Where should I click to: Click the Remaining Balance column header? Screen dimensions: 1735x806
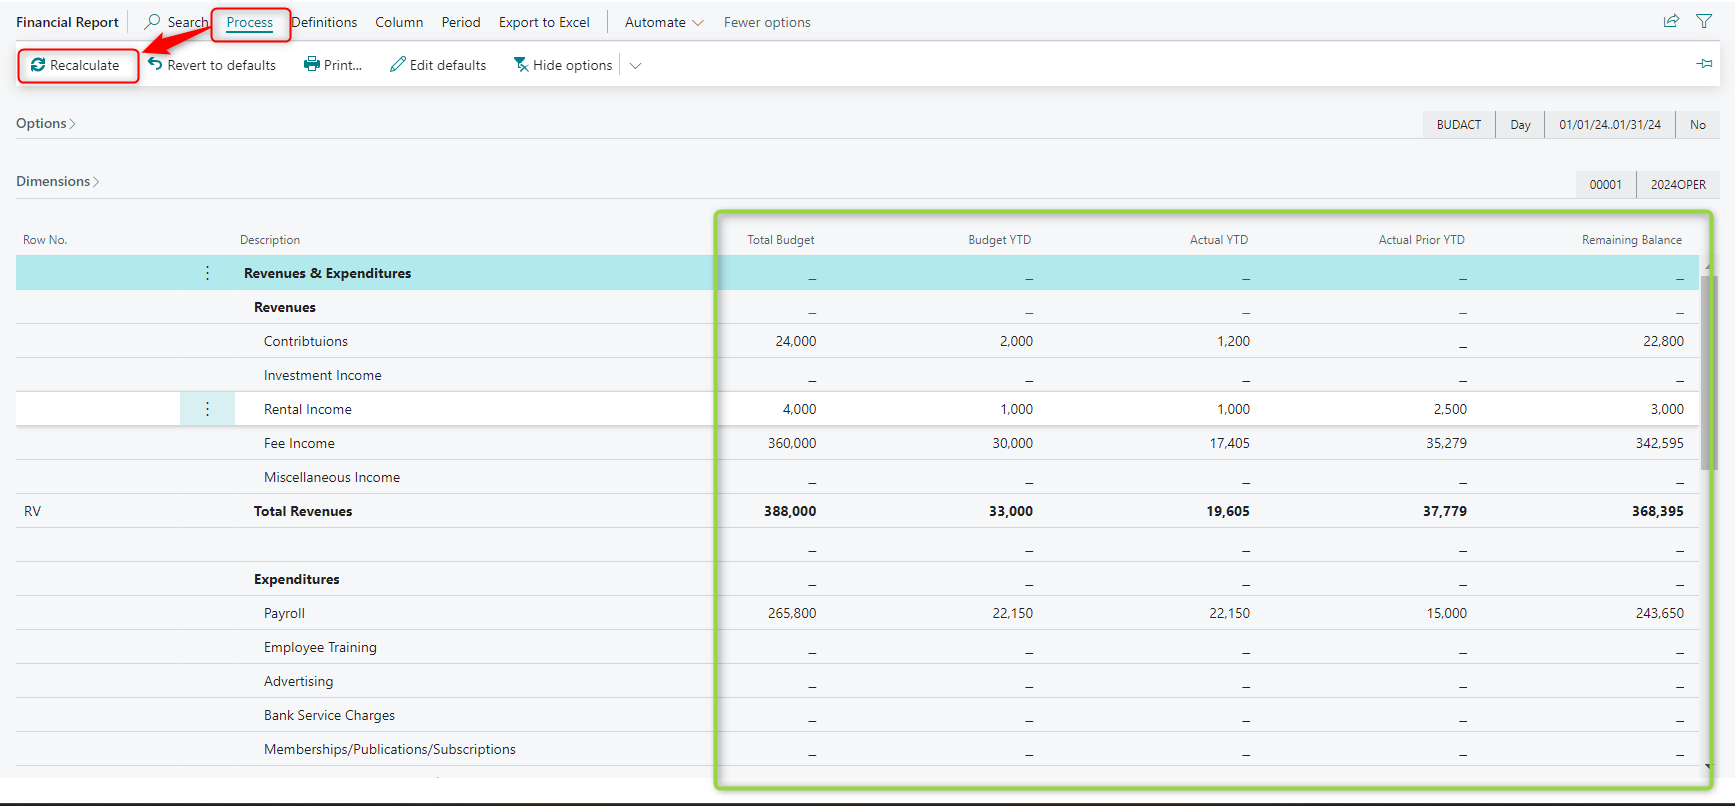point(1632,240)
